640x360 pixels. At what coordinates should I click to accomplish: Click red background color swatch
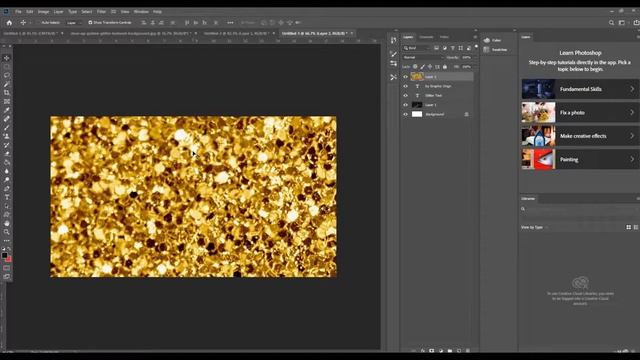pyautogui.click(x=9, y=259)
